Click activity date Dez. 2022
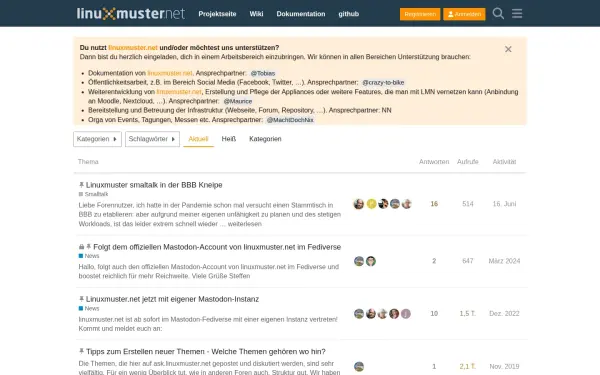The image size is (600, 375). (504, 314)
